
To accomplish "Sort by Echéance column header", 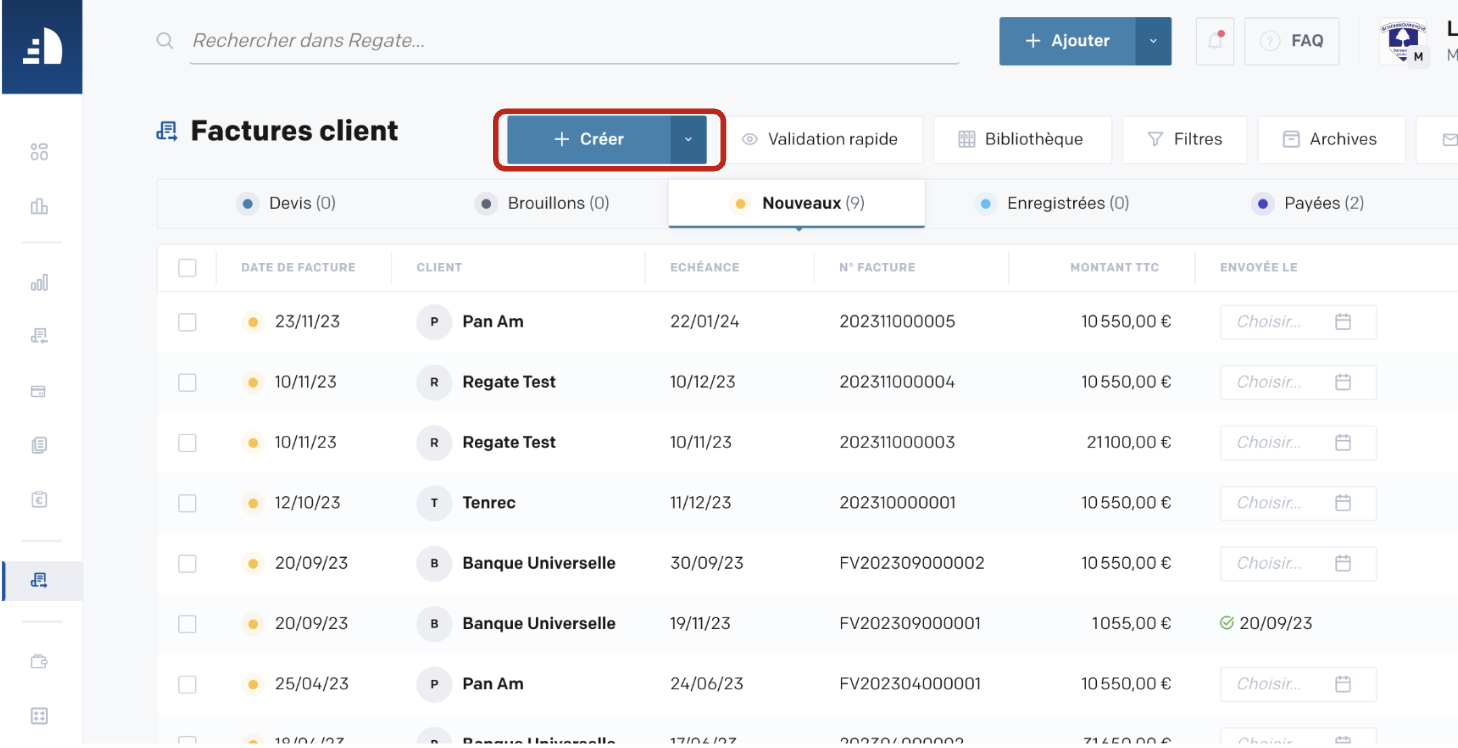I will click(x=705, y=267).
